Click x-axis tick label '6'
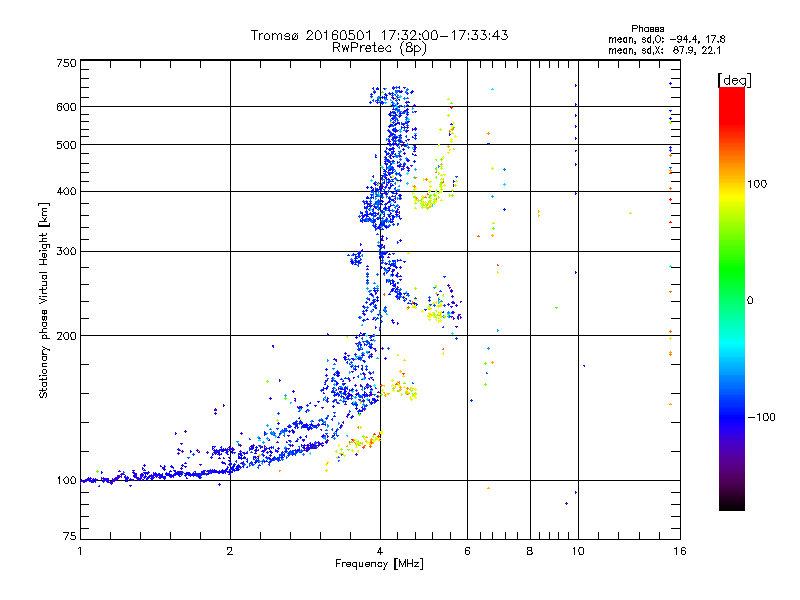The height and width of the screenshot is (600, 800). [467, 551]
